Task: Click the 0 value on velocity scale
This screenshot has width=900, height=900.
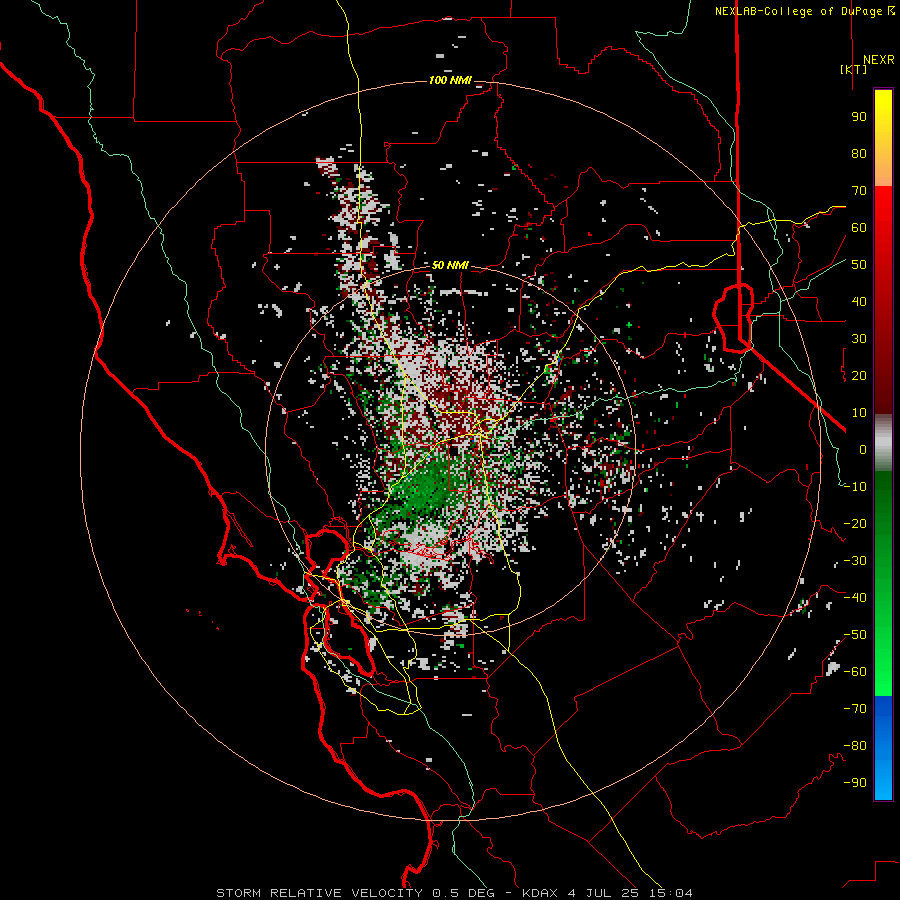Action: 863,449
